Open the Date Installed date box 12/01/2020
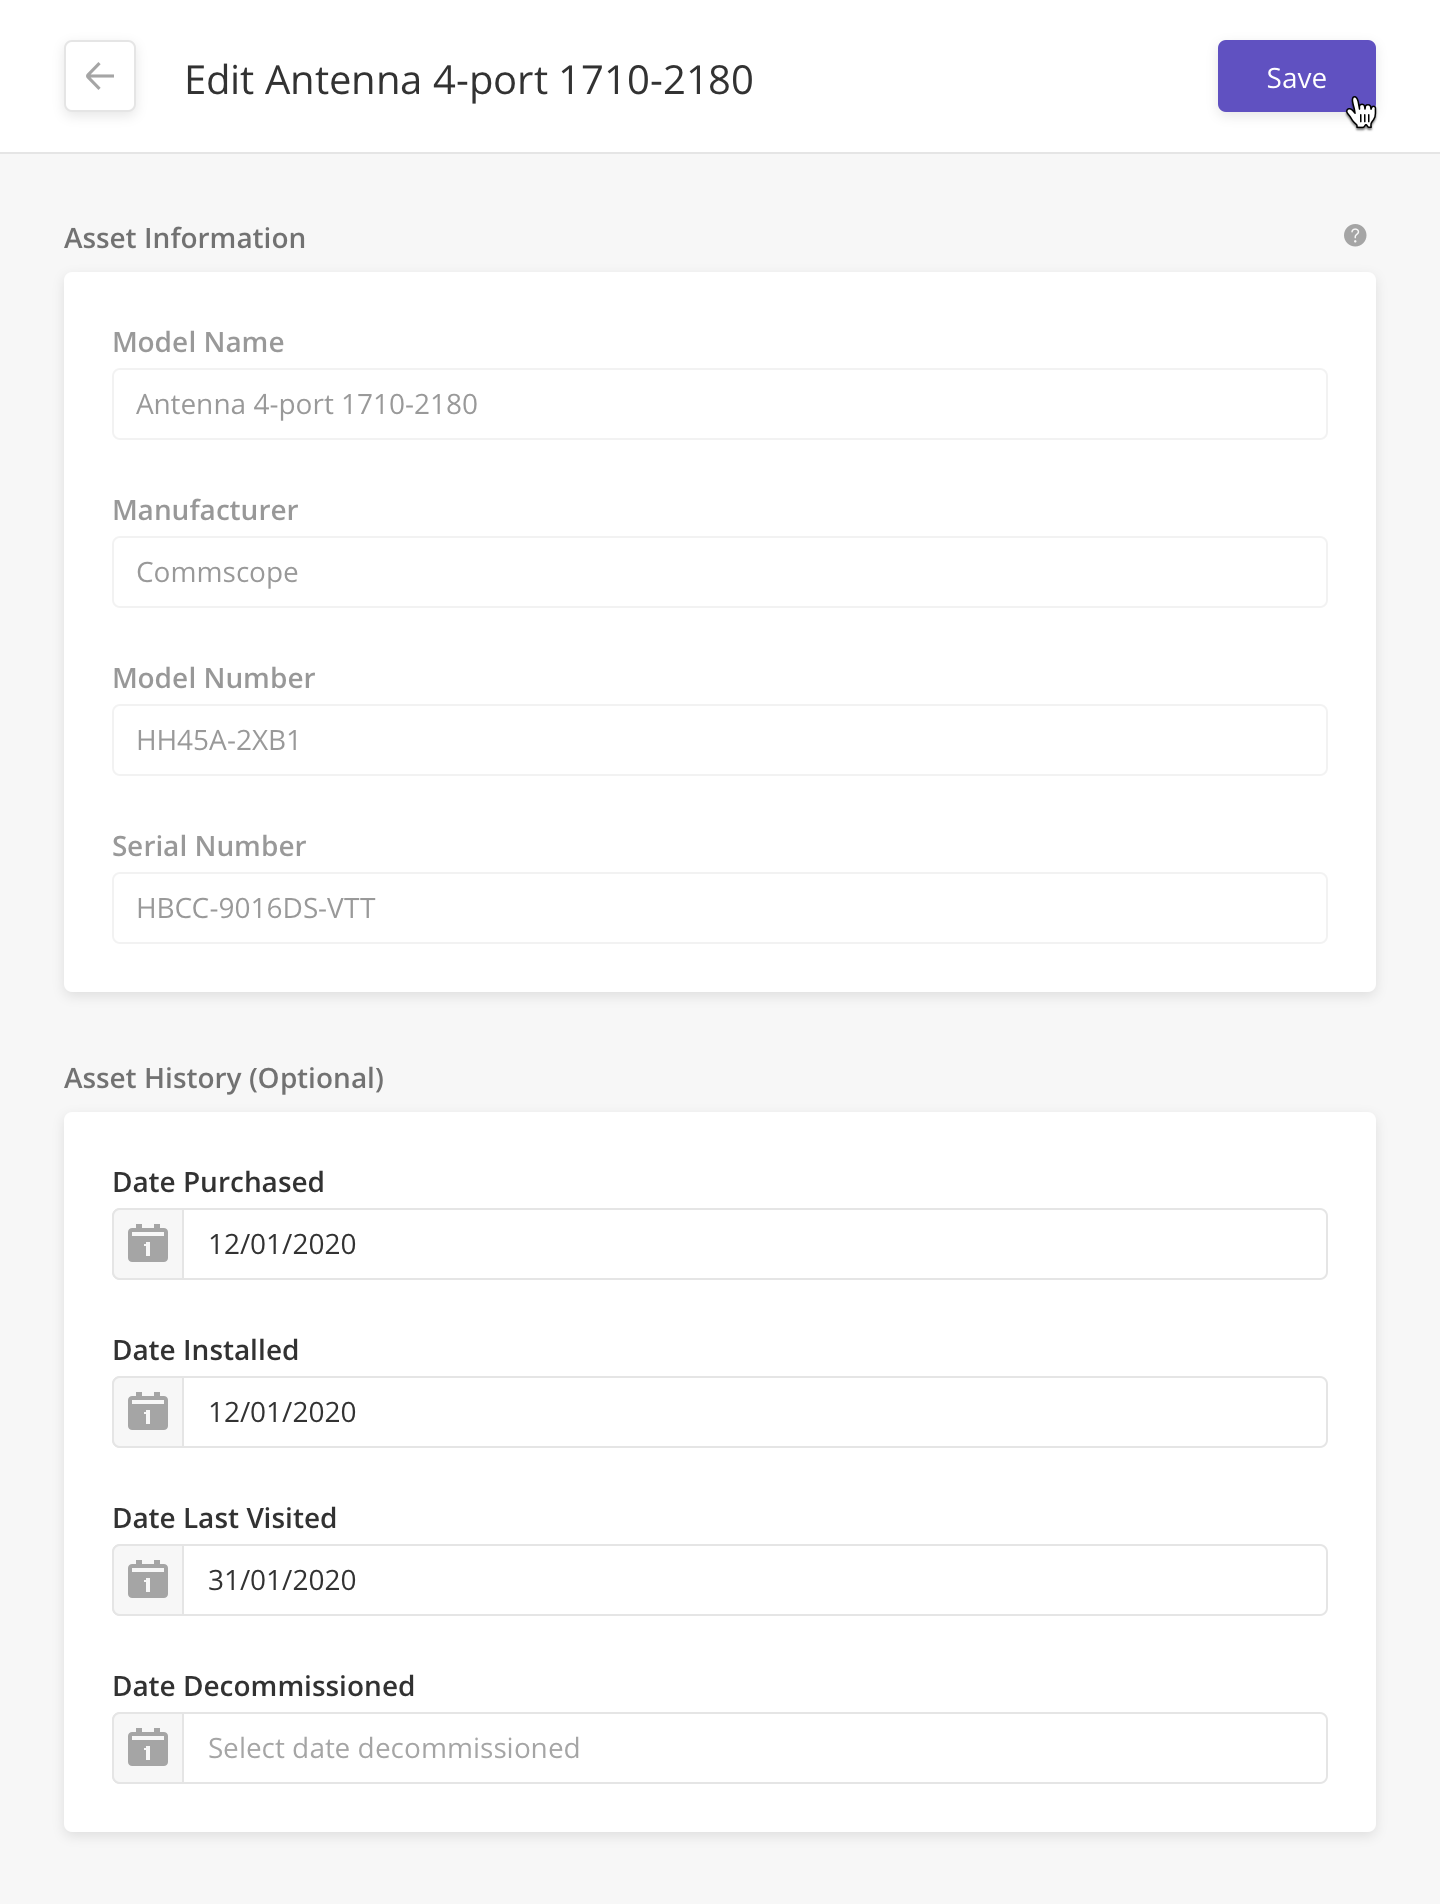This screenshot has width=1440, height=1904. coord(755,1412)
